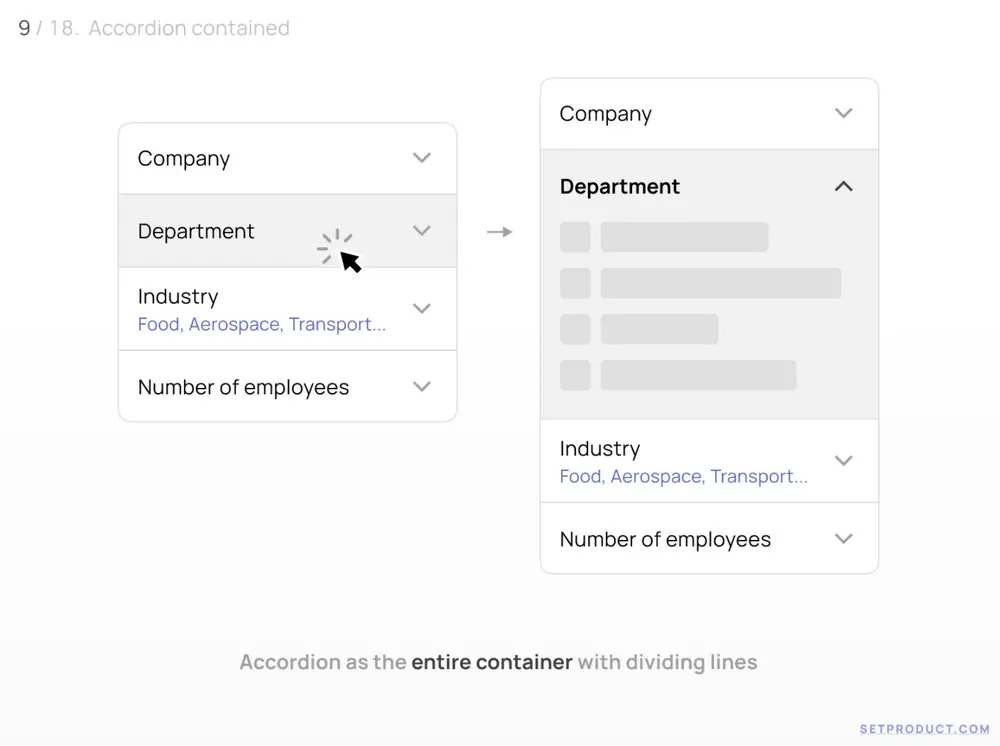
Task: Click the Industry values text in right accordion
Action: pos(684,477)
